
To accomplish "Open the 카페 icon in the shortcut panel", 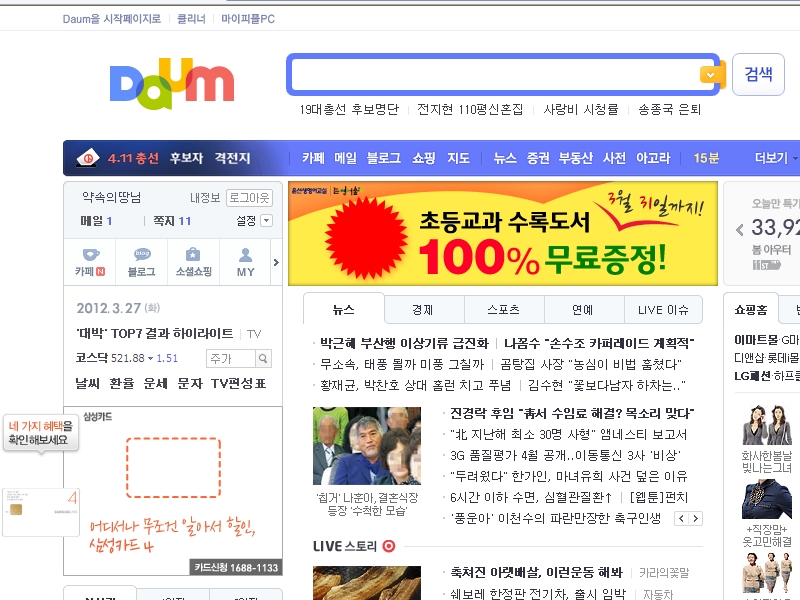I will click(x=90, y=262).
